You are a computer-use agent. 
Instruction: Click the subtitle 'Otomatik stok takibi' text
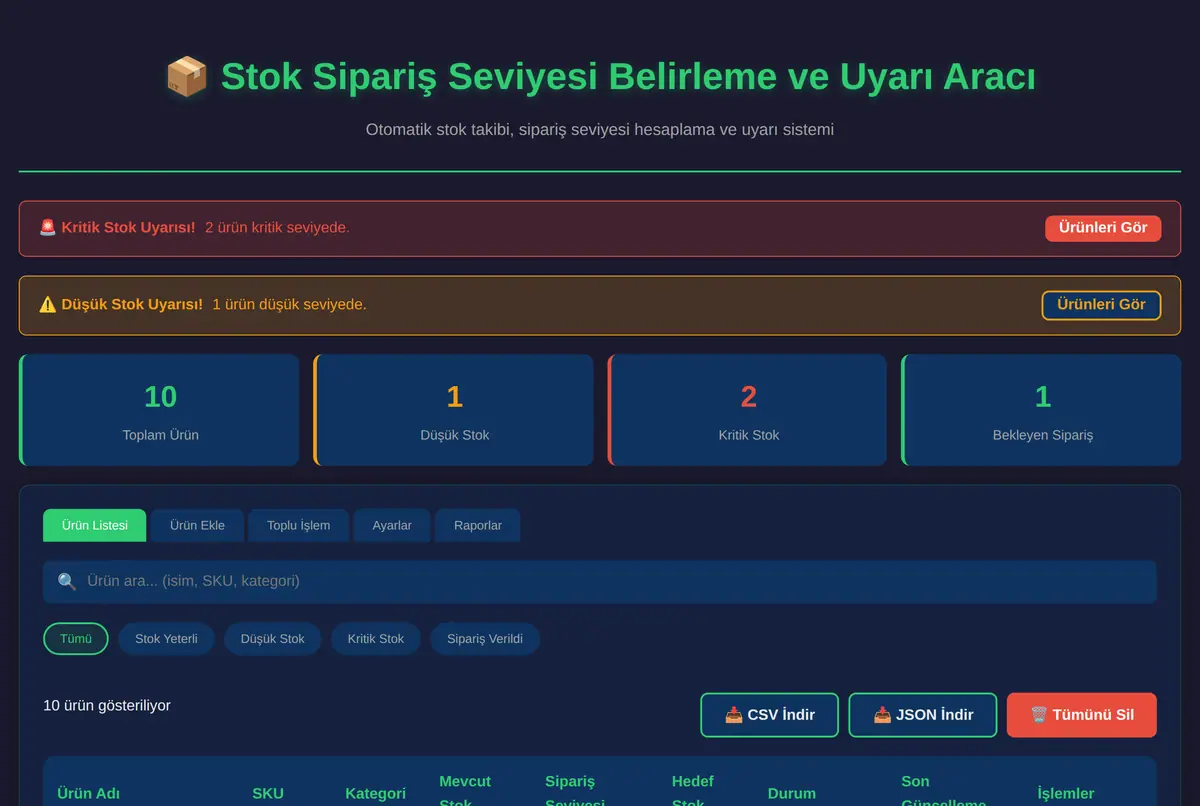[x=600, y=130]
